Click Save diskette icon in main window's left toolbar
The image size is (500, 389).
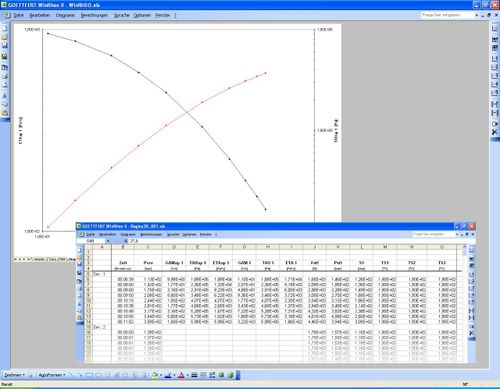point(5,46)
